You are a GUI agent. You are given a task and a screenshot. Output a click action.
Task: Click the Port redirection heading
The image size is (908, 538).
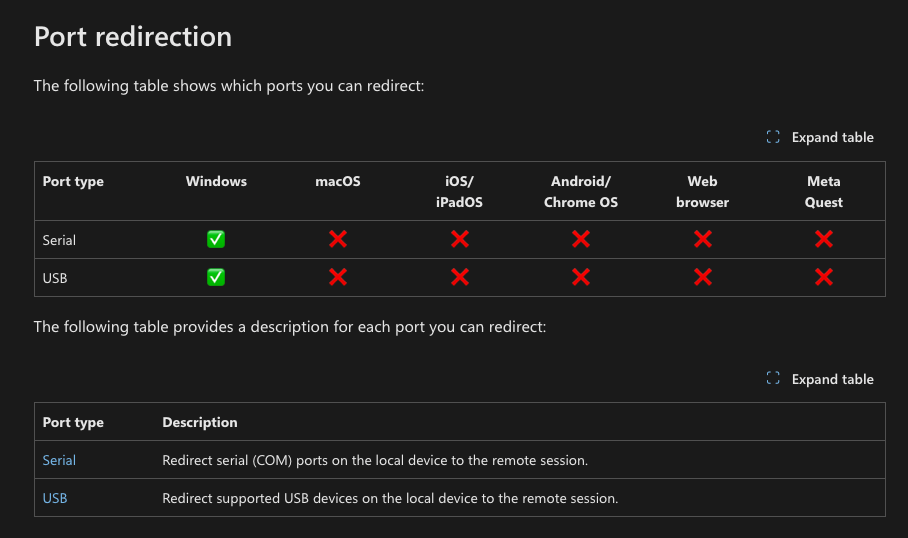click(x=133, y=36)
